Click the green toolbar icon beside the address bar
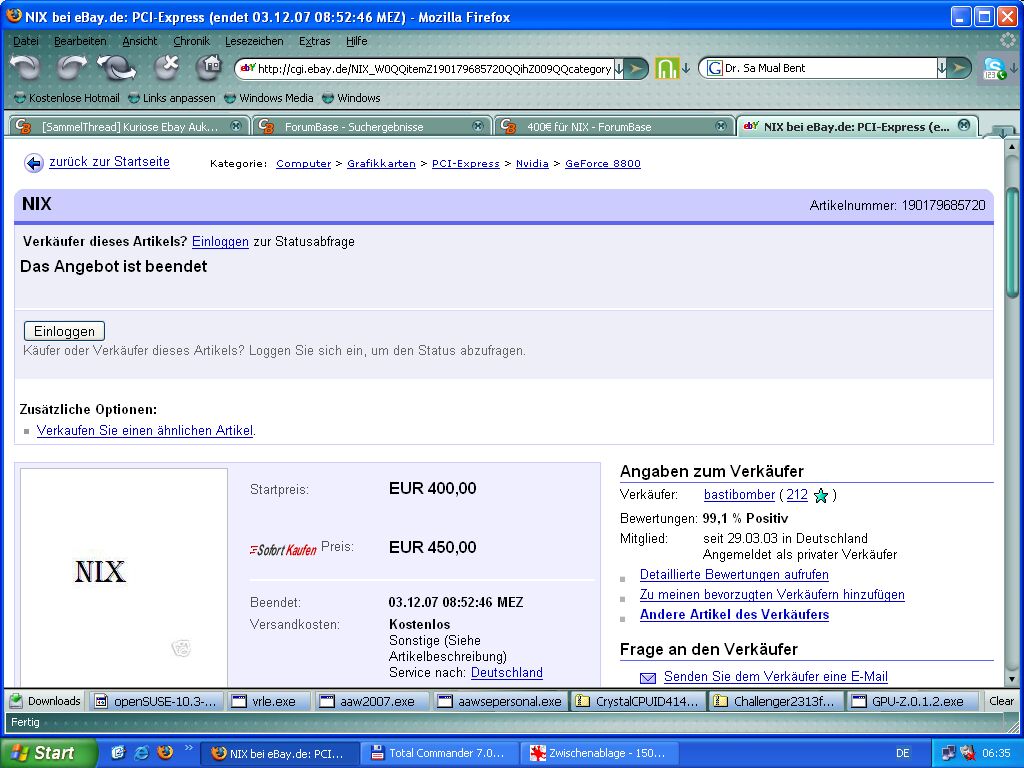Image resolution: width=1024 pixels, height=768 pixels. 667,68
